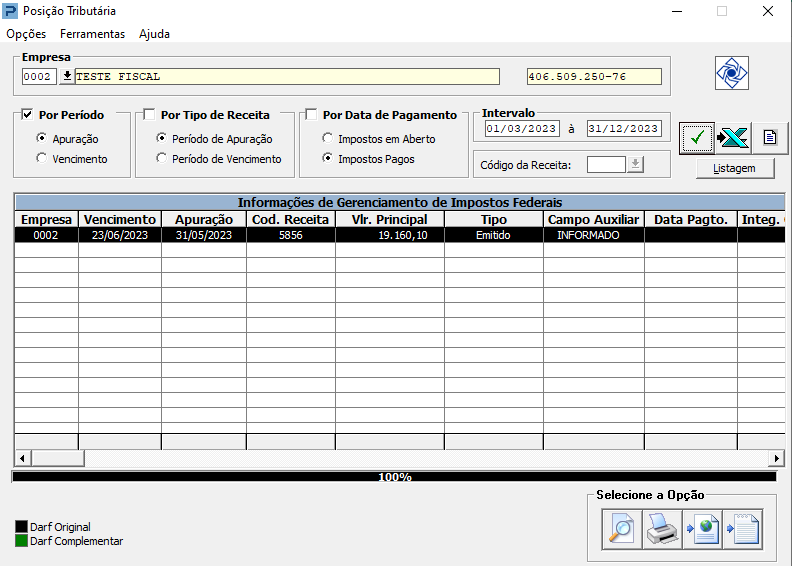This screenshot has height=566, width=792.
Task: Select the value cell 19.160,10
Action: pos(390,235)
